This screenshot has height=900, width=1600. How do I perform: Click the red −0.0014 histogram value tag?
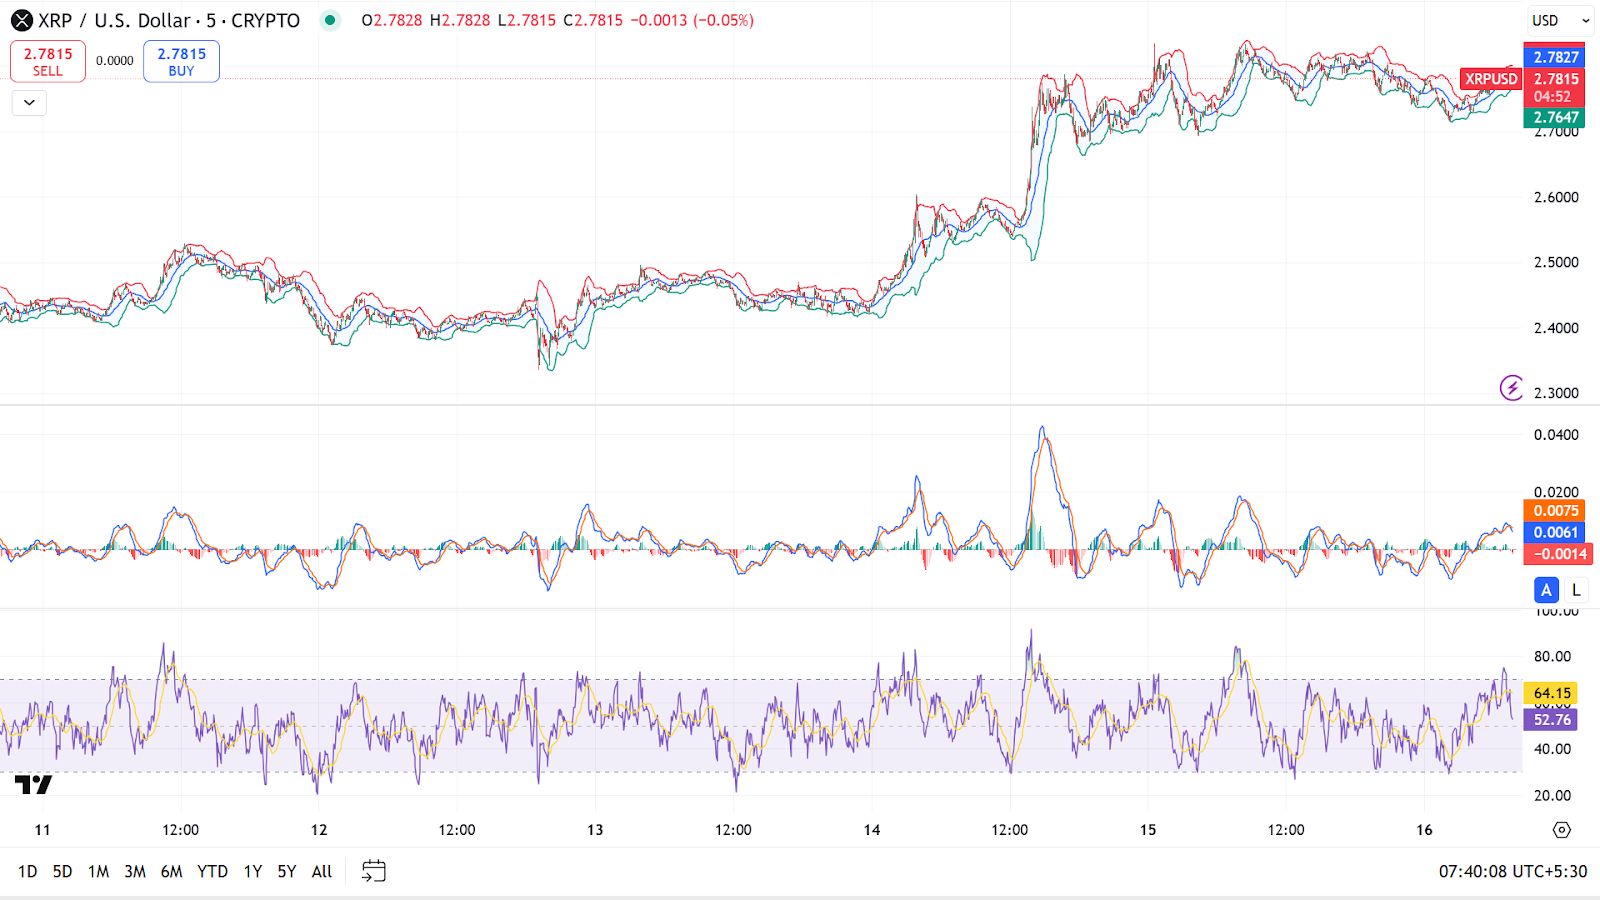coord(1559,554)
